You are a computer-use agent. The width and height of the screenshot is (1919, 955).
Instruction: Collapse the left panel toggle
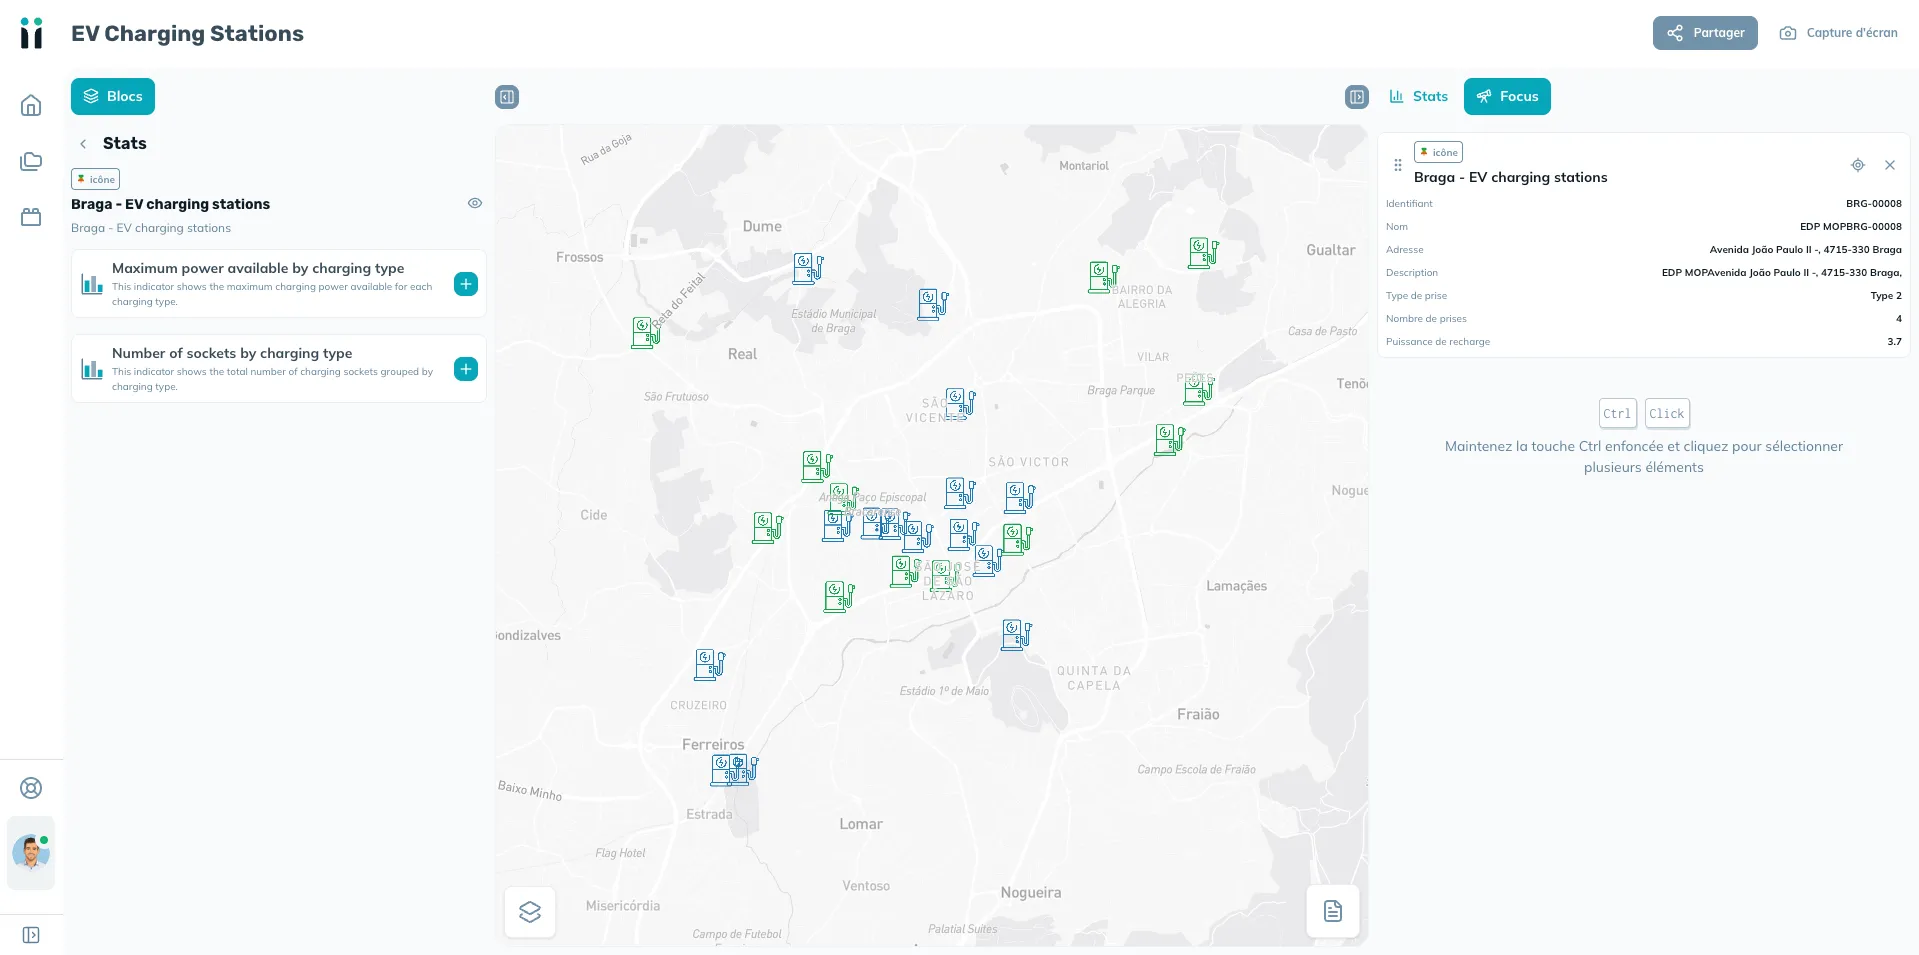[507, 97]
